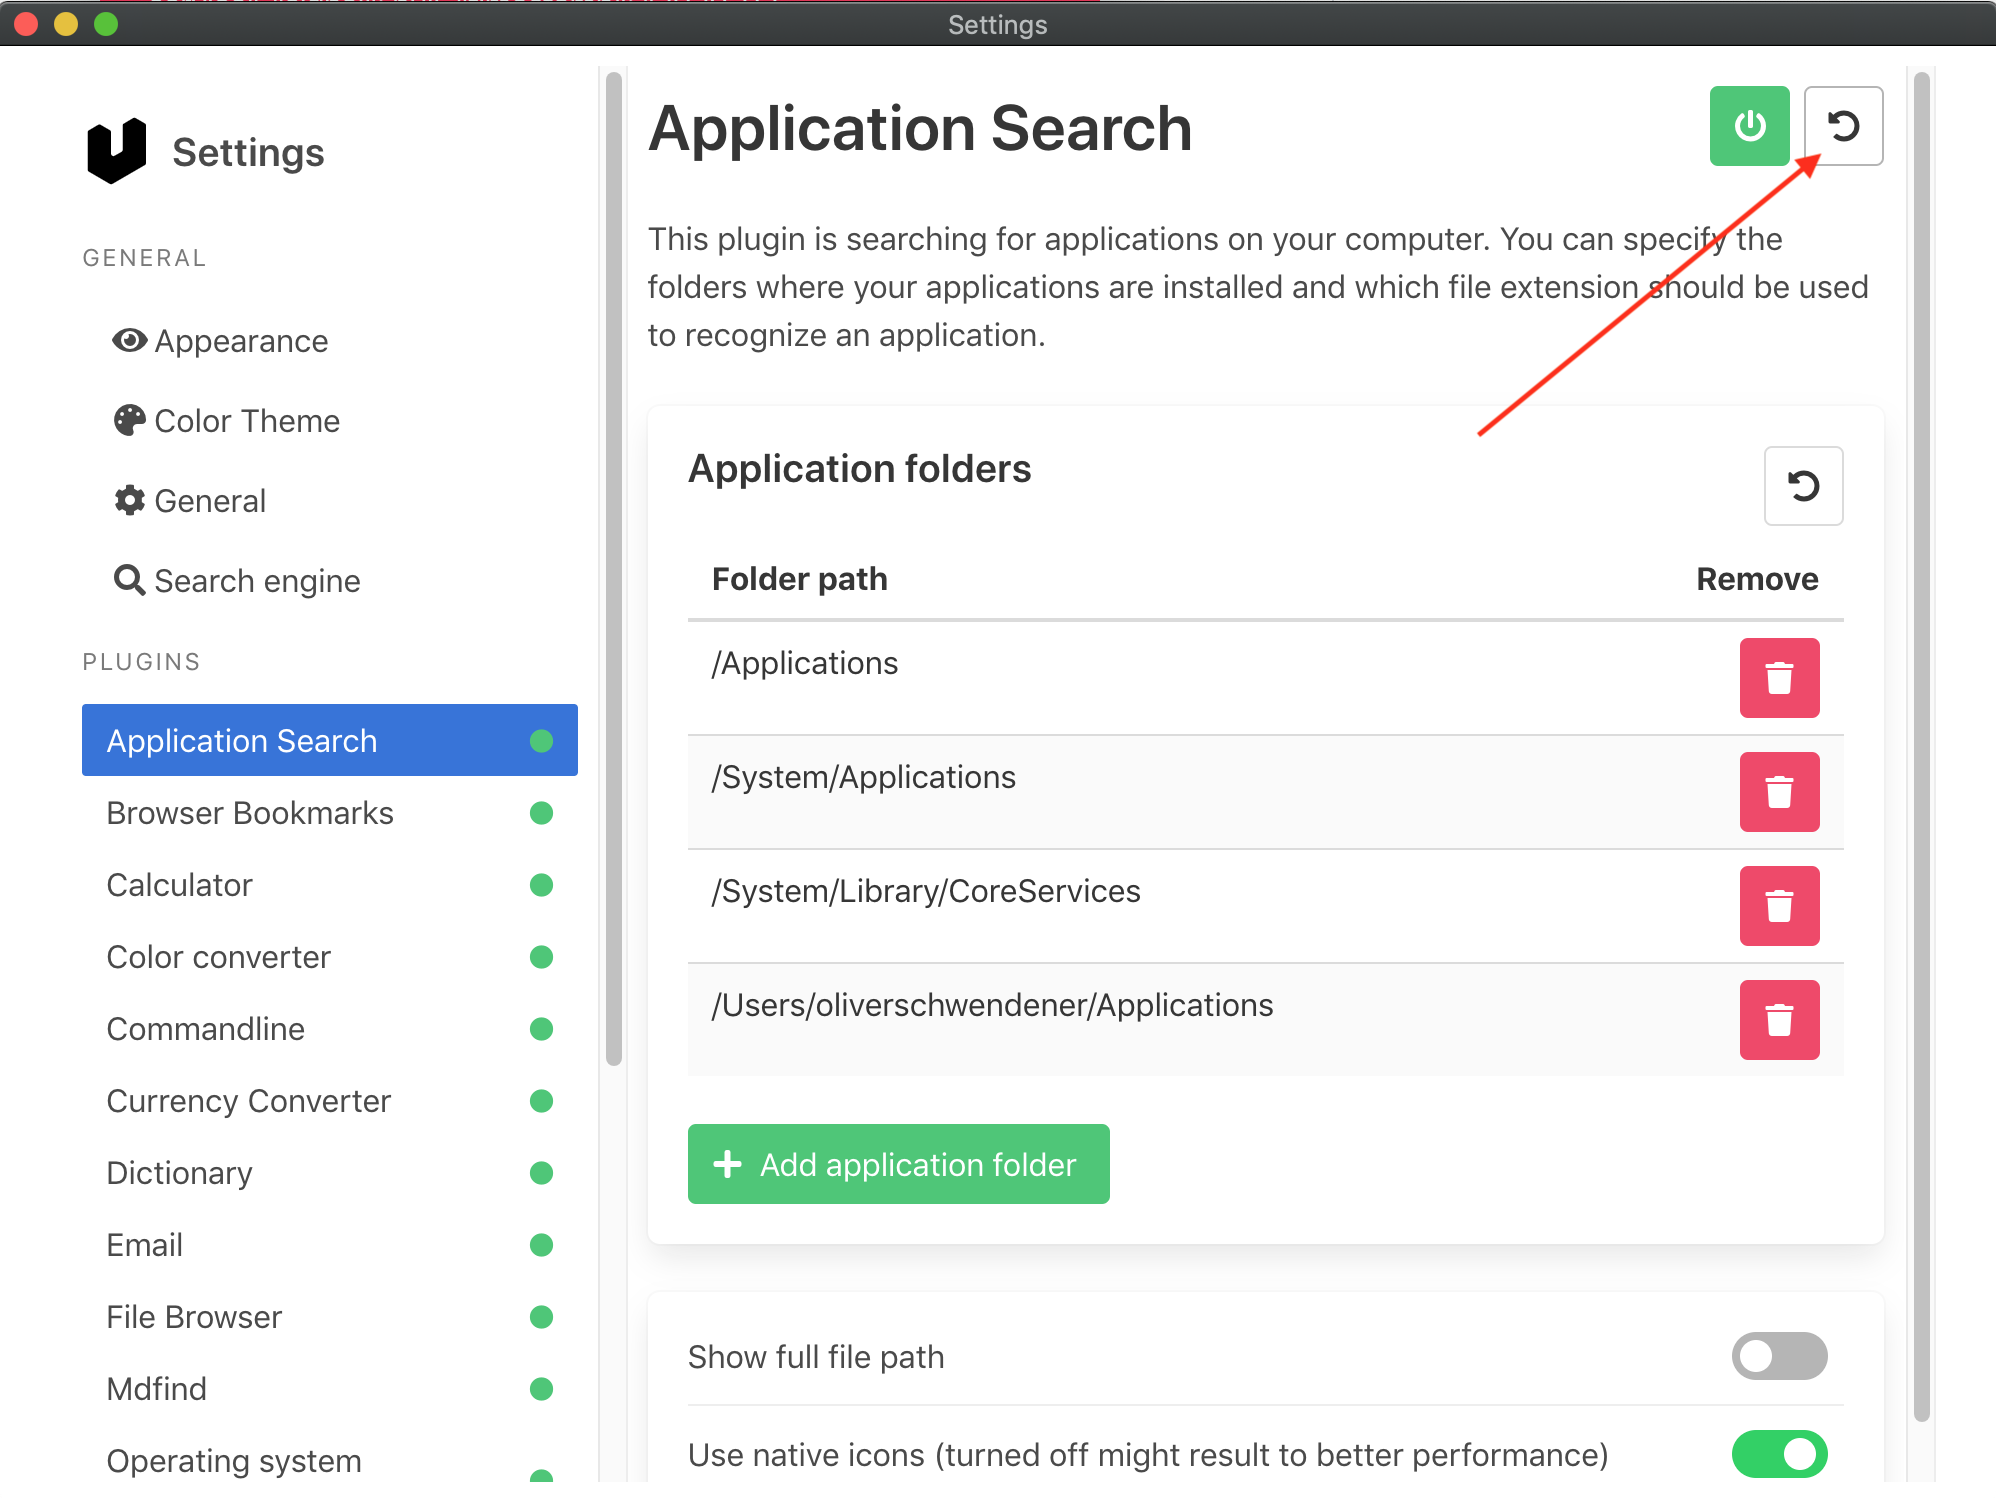Click Commandline green status dot
Image resolution: width=1996 pixels, height=1498 pixels.
point(541,1029)
